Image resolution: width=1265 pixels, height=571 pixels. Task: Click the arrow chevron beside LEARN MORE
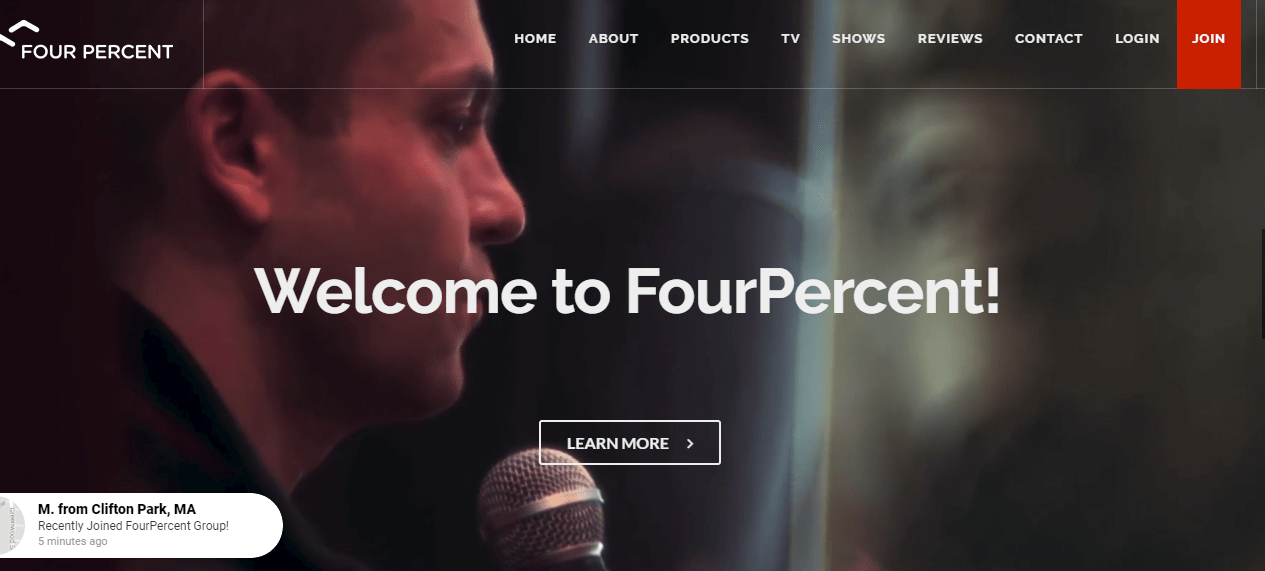(690, 443)
